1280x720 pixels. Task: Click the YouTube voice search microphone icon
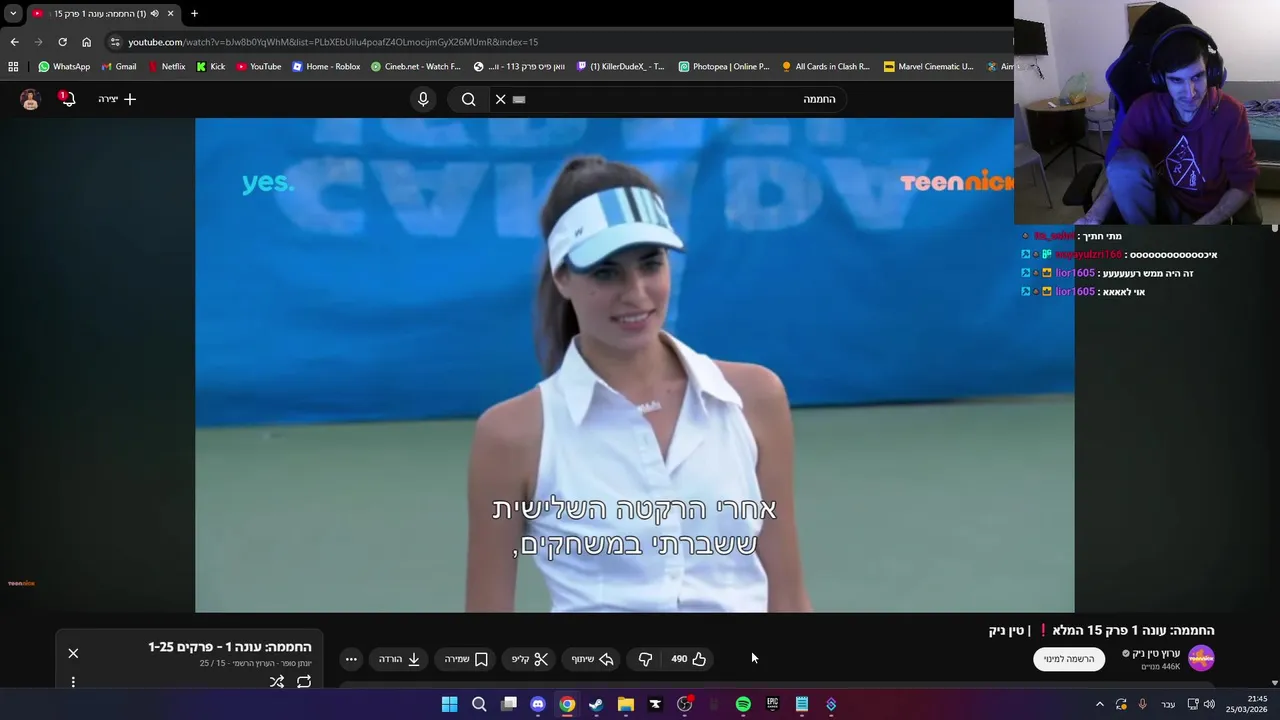click(x=423, y=99)
